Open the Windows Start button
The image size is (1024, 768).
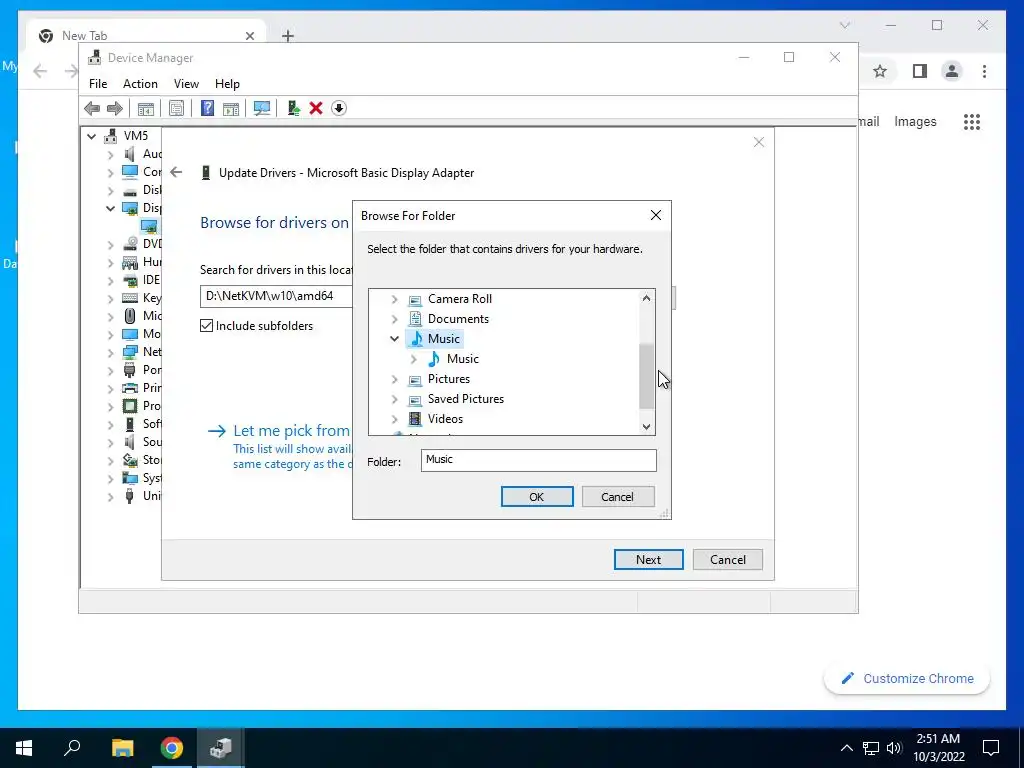click(24, 748)
